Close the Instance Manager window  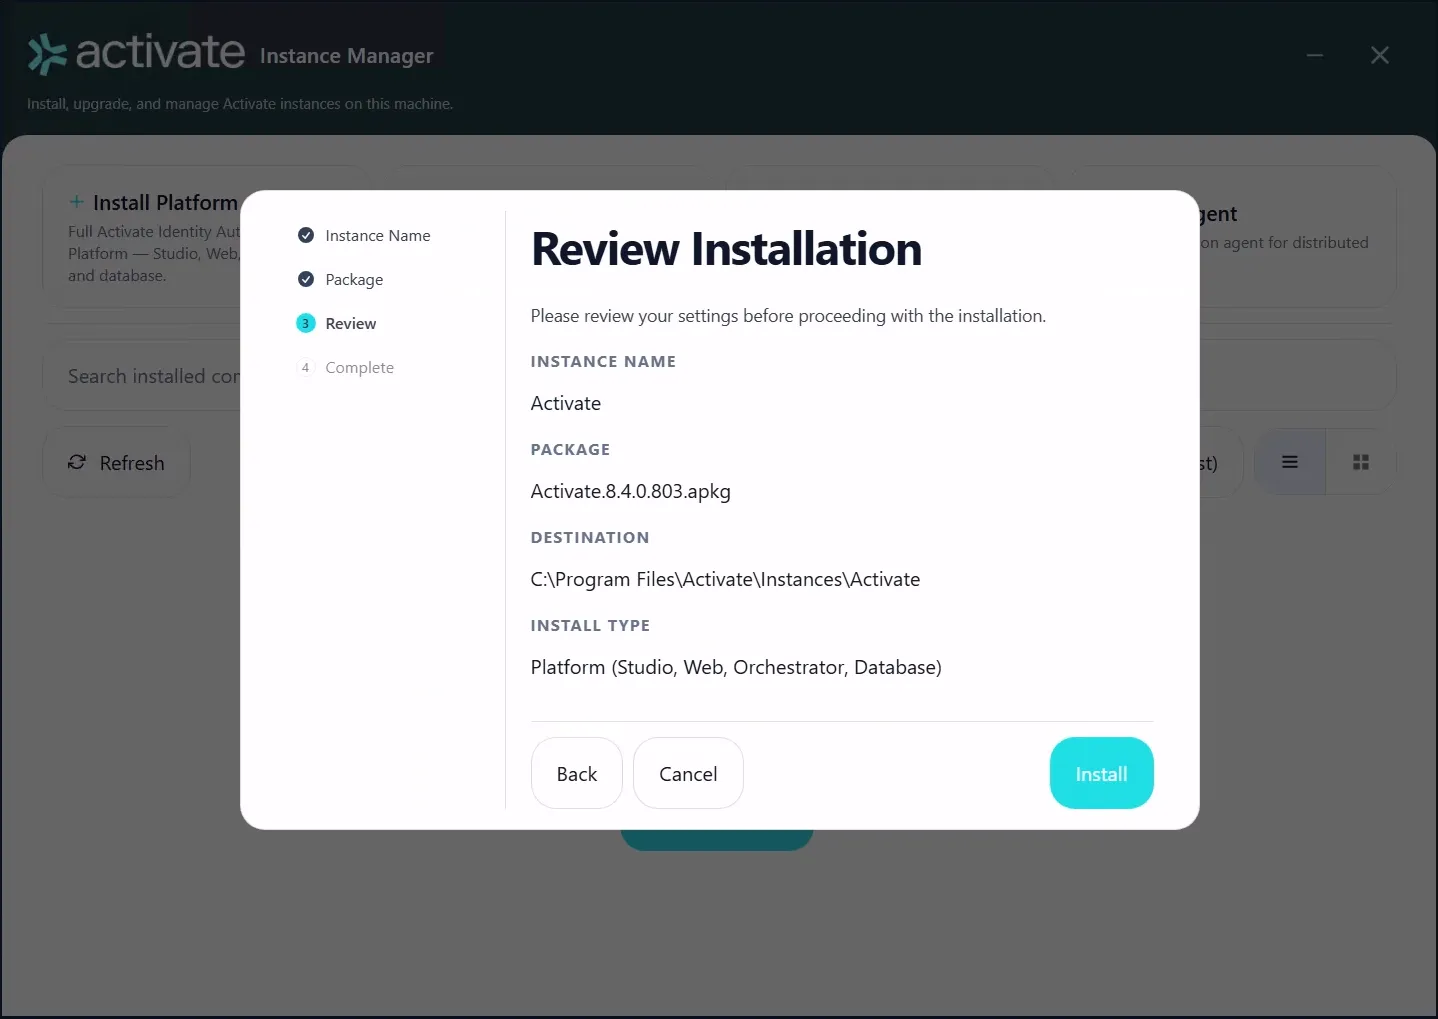(x=1380, y=55)
